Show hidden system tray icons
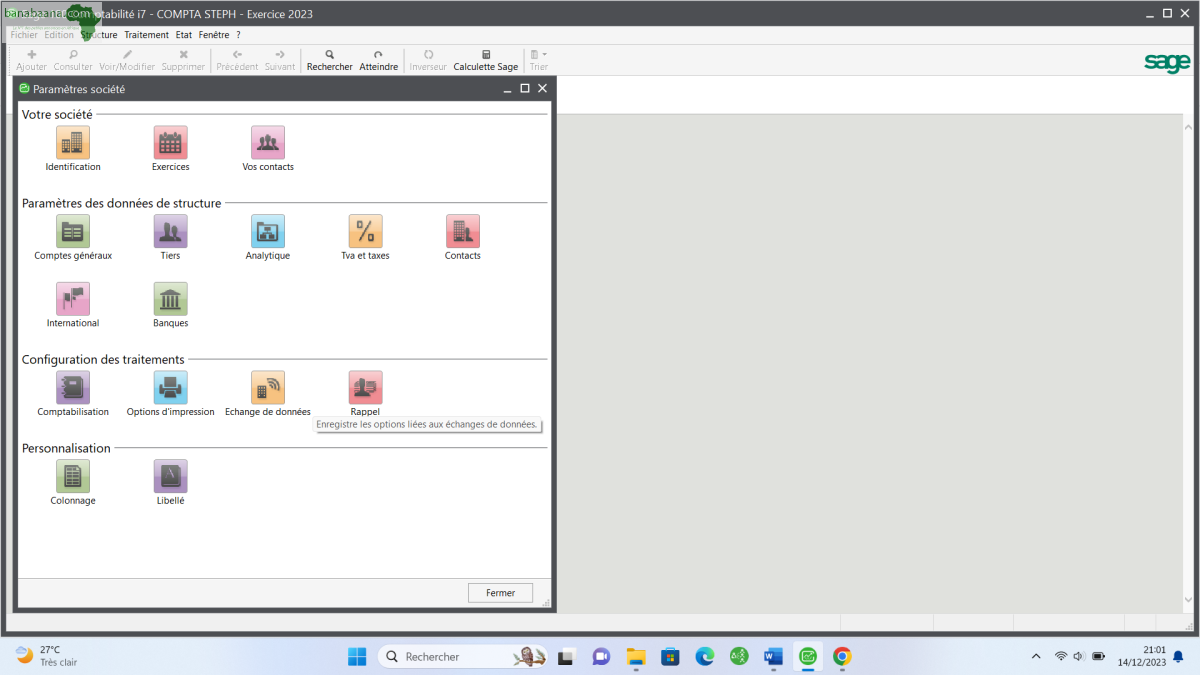The image size is (1200, 675). [1035, 657]
